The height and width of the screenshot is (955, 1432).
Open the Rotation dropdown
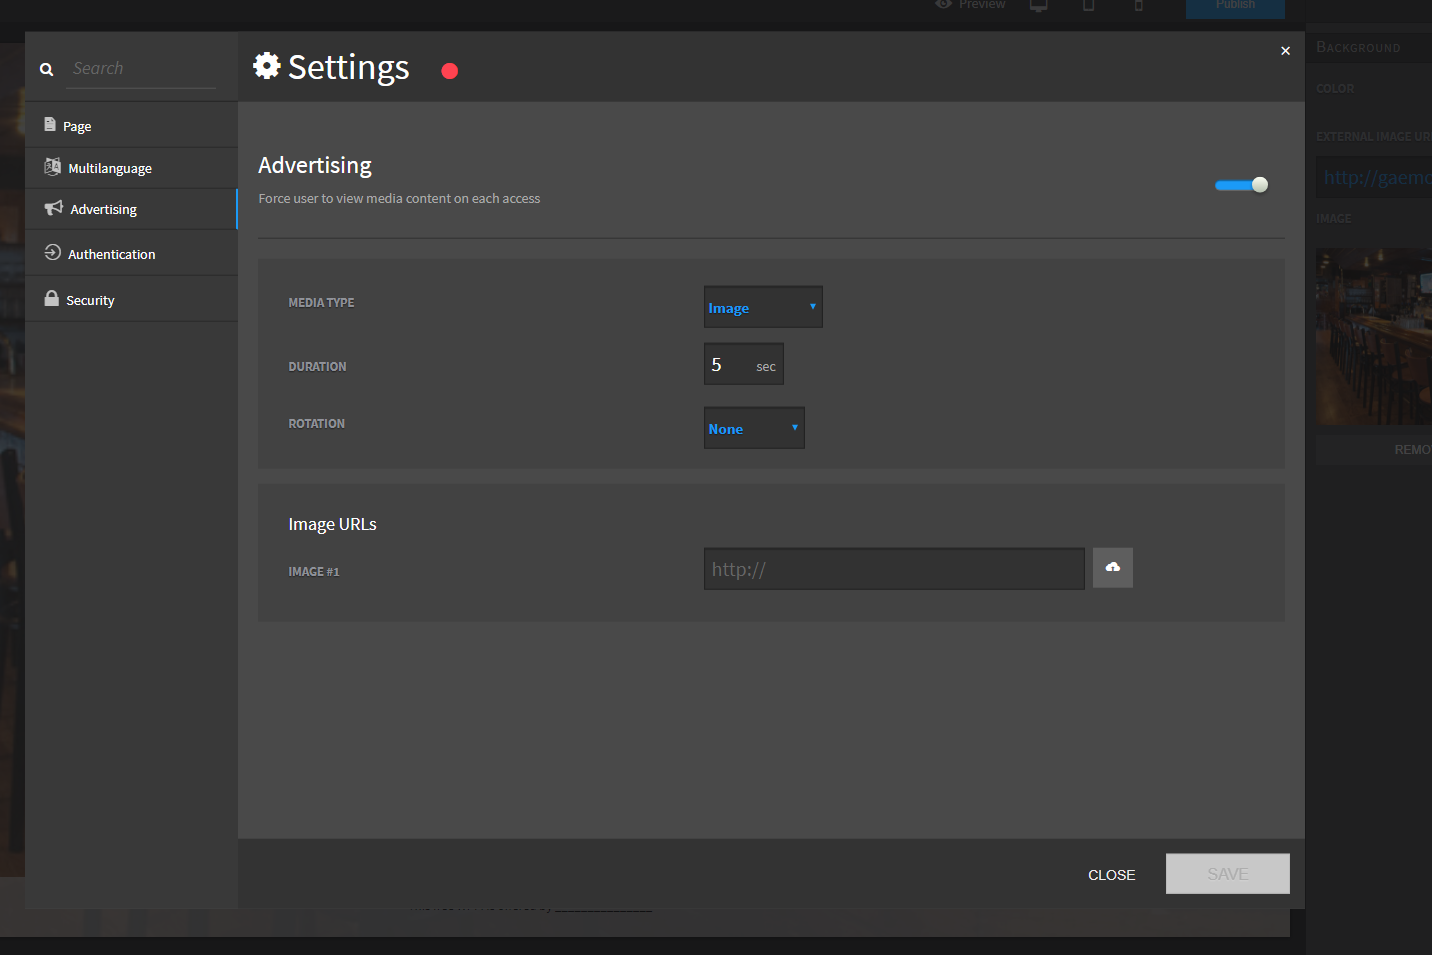click(x=754, y=428)
